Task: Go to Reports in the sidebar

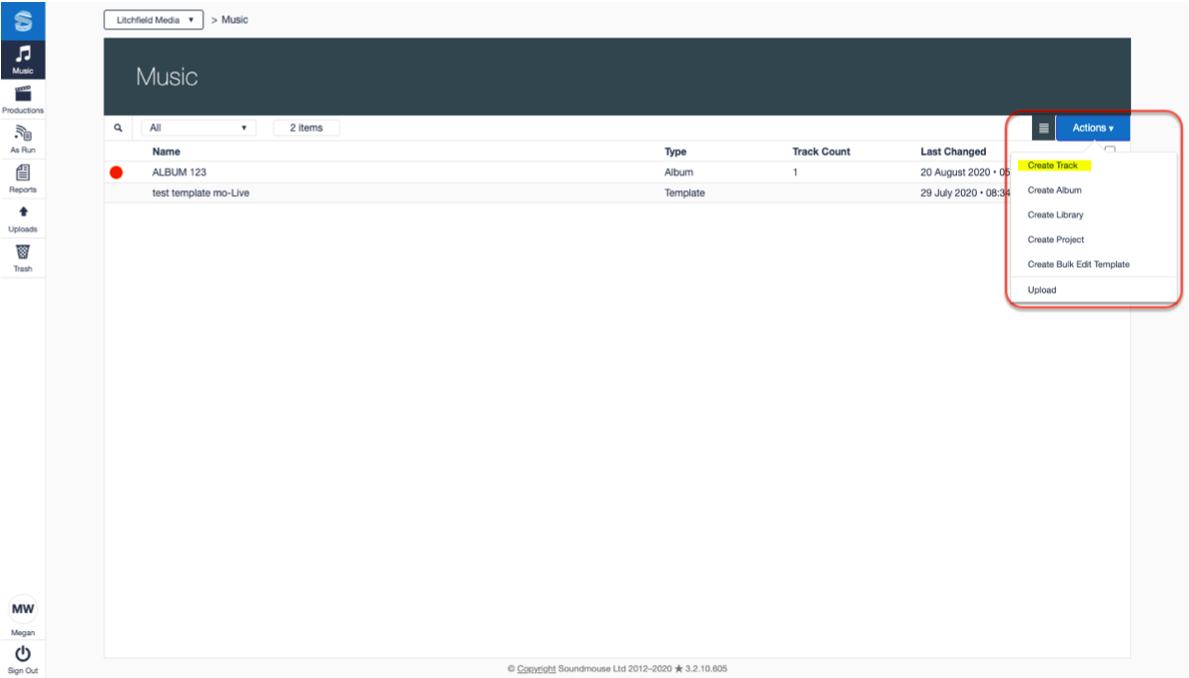Action: pyautogui.click(x=23, y=179)
